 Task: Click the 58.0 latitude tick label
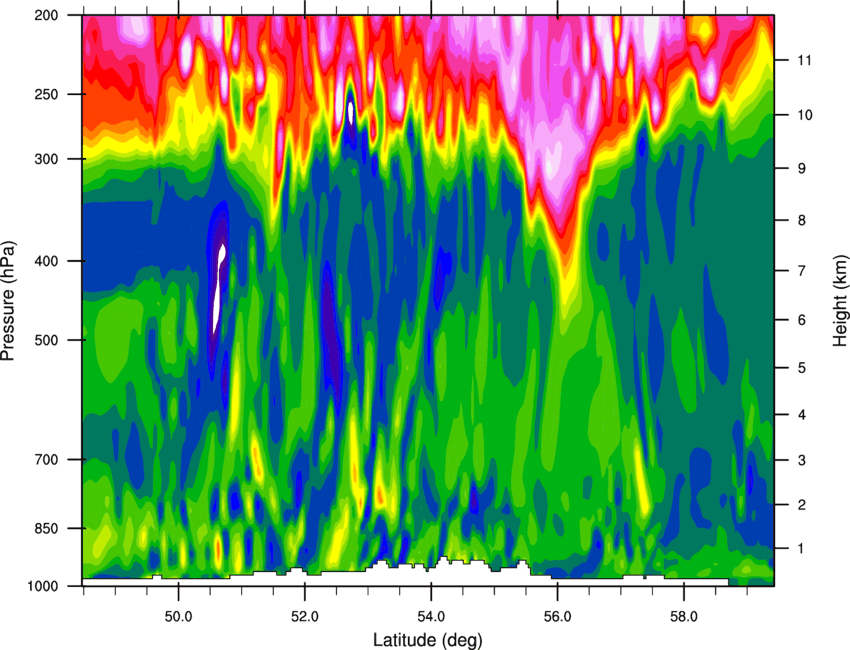684,617
